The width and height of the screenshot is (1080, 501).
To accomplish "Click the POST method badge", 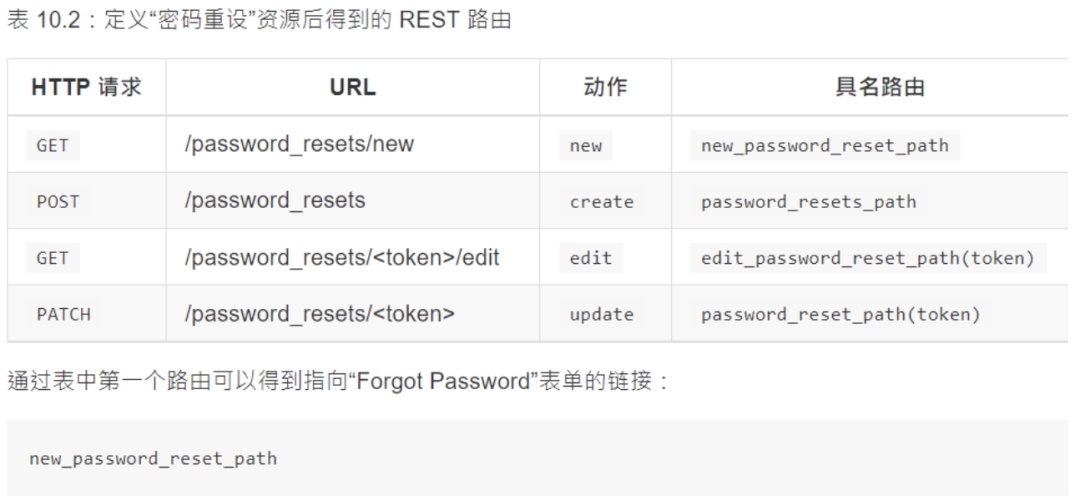I will point(58,202).
